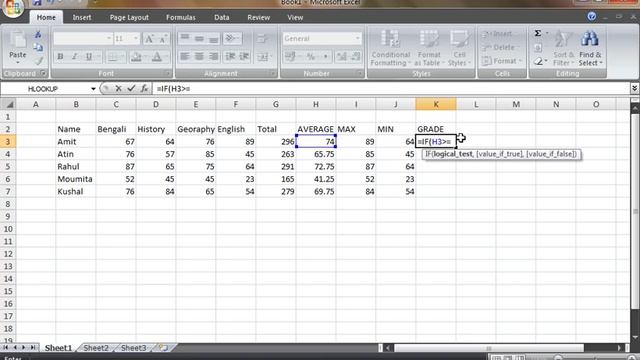The width and height of the screenshot is (640, 360).
Task: Switch to Sheet3 tab
Action: click(133, 348)
